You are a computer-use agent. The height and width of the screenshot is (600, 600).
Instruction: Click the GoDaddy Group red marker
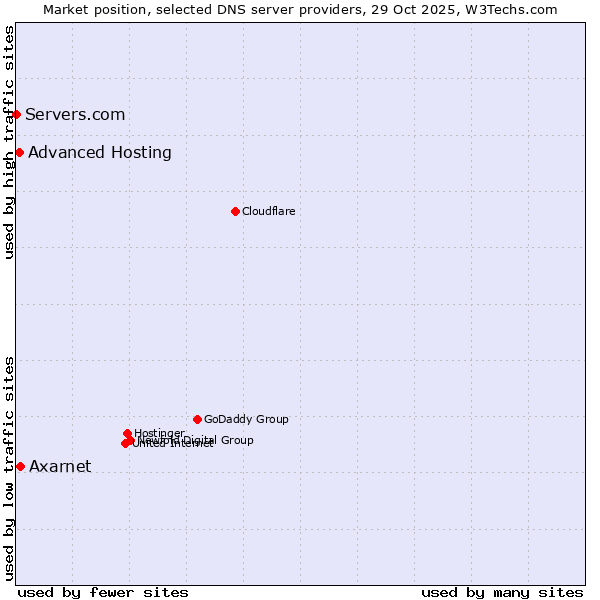click(x=197, y=419)
